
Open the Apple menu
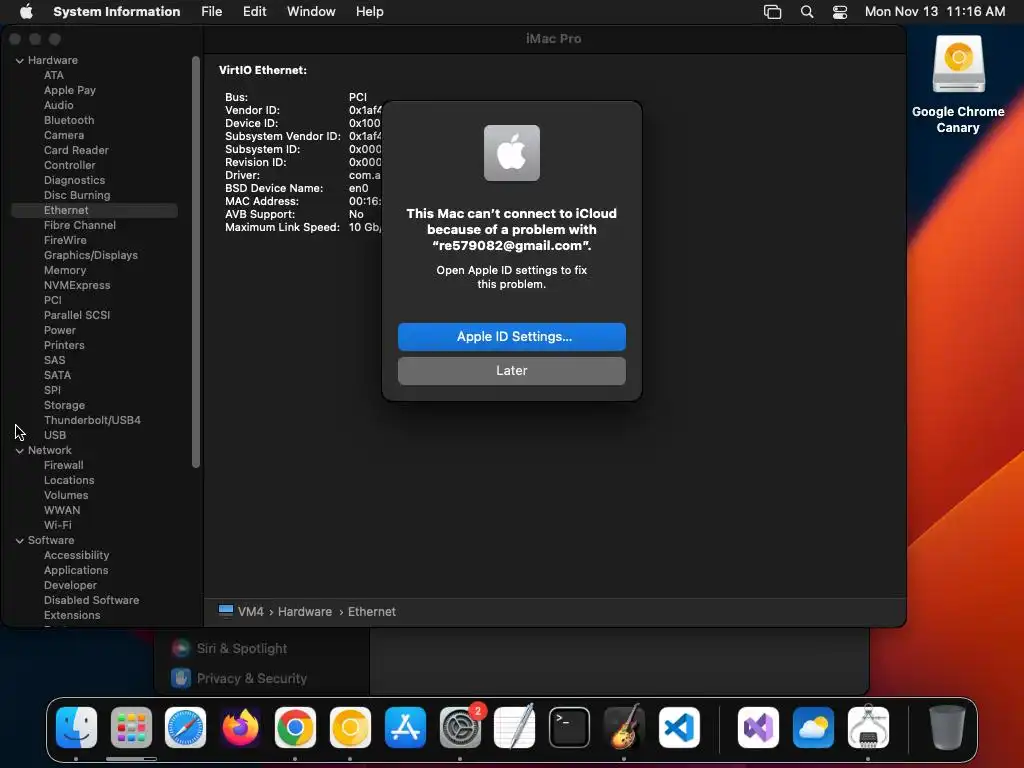coord(26,11)
